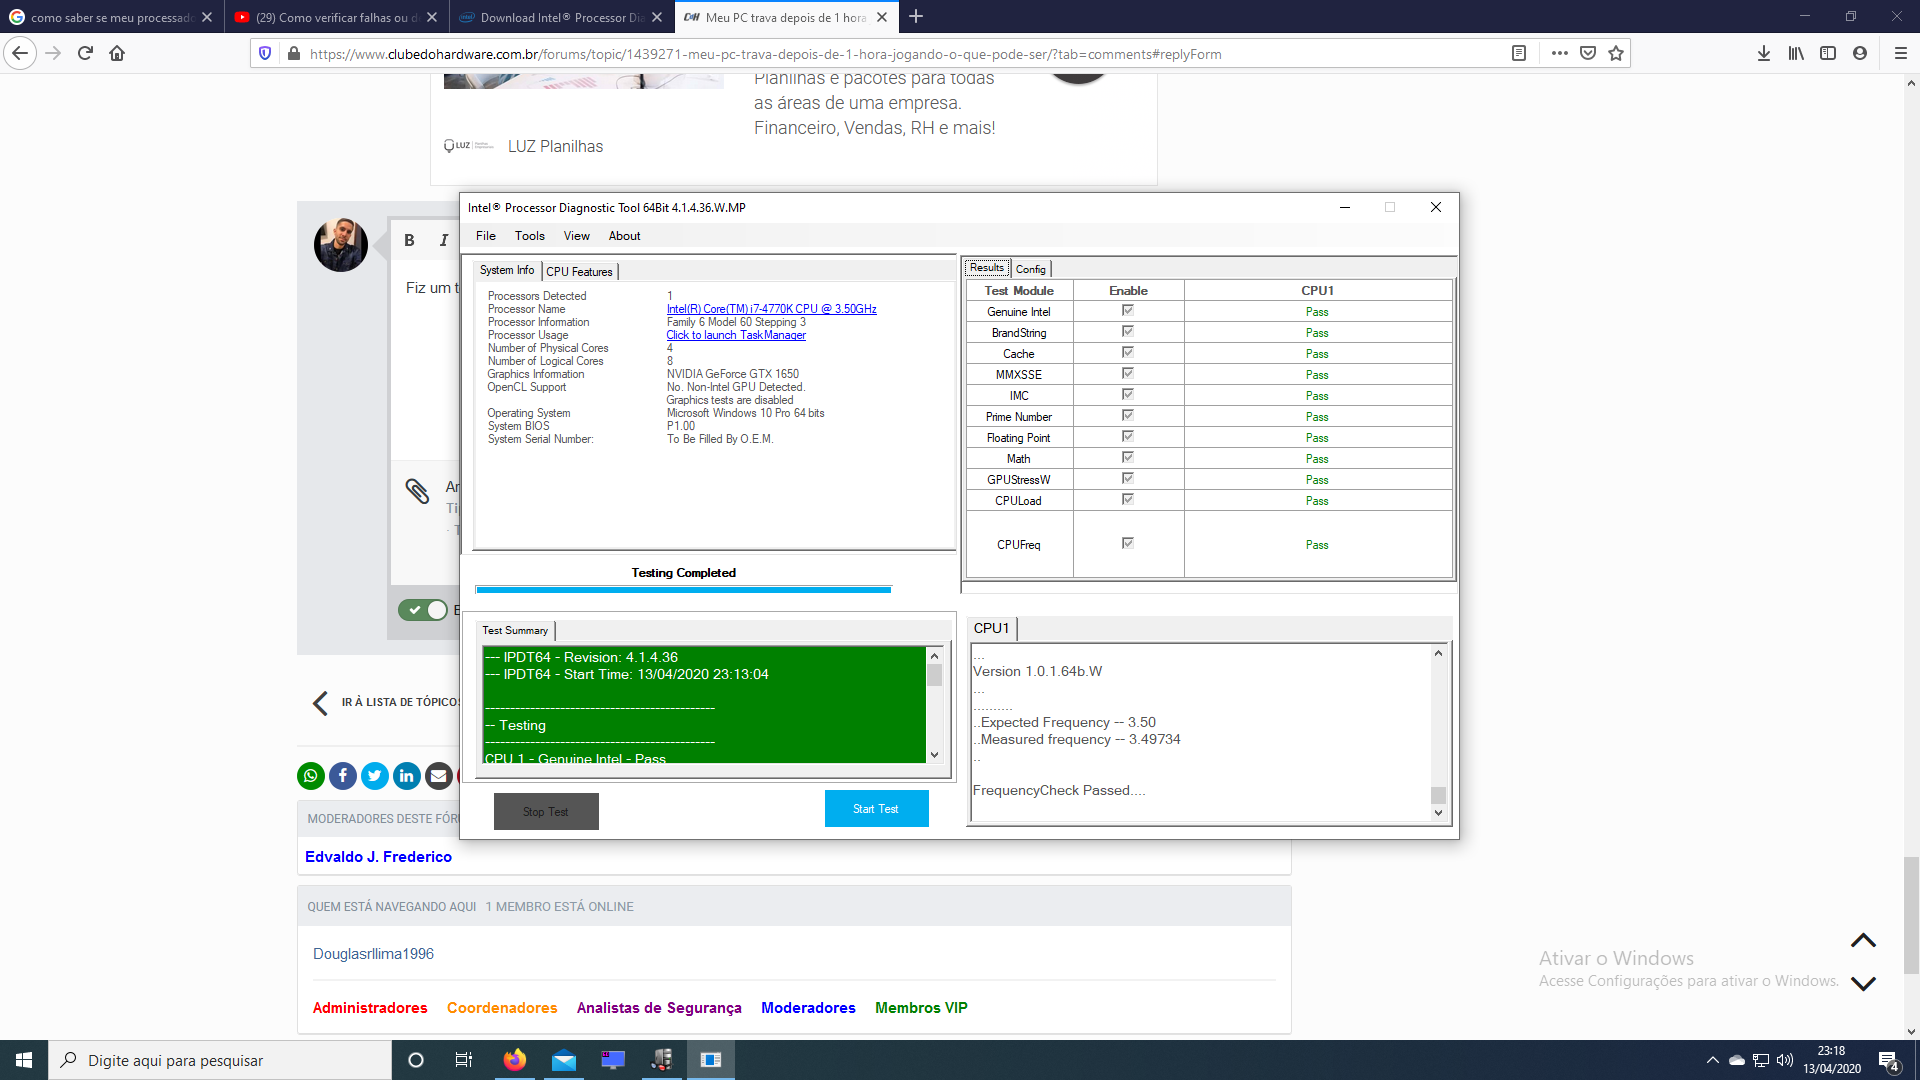Viewport: 1920px width, 1080px height.
Task: Jump to page top with up chevron
Action: pyautogui.click(x=1863, y=941)
